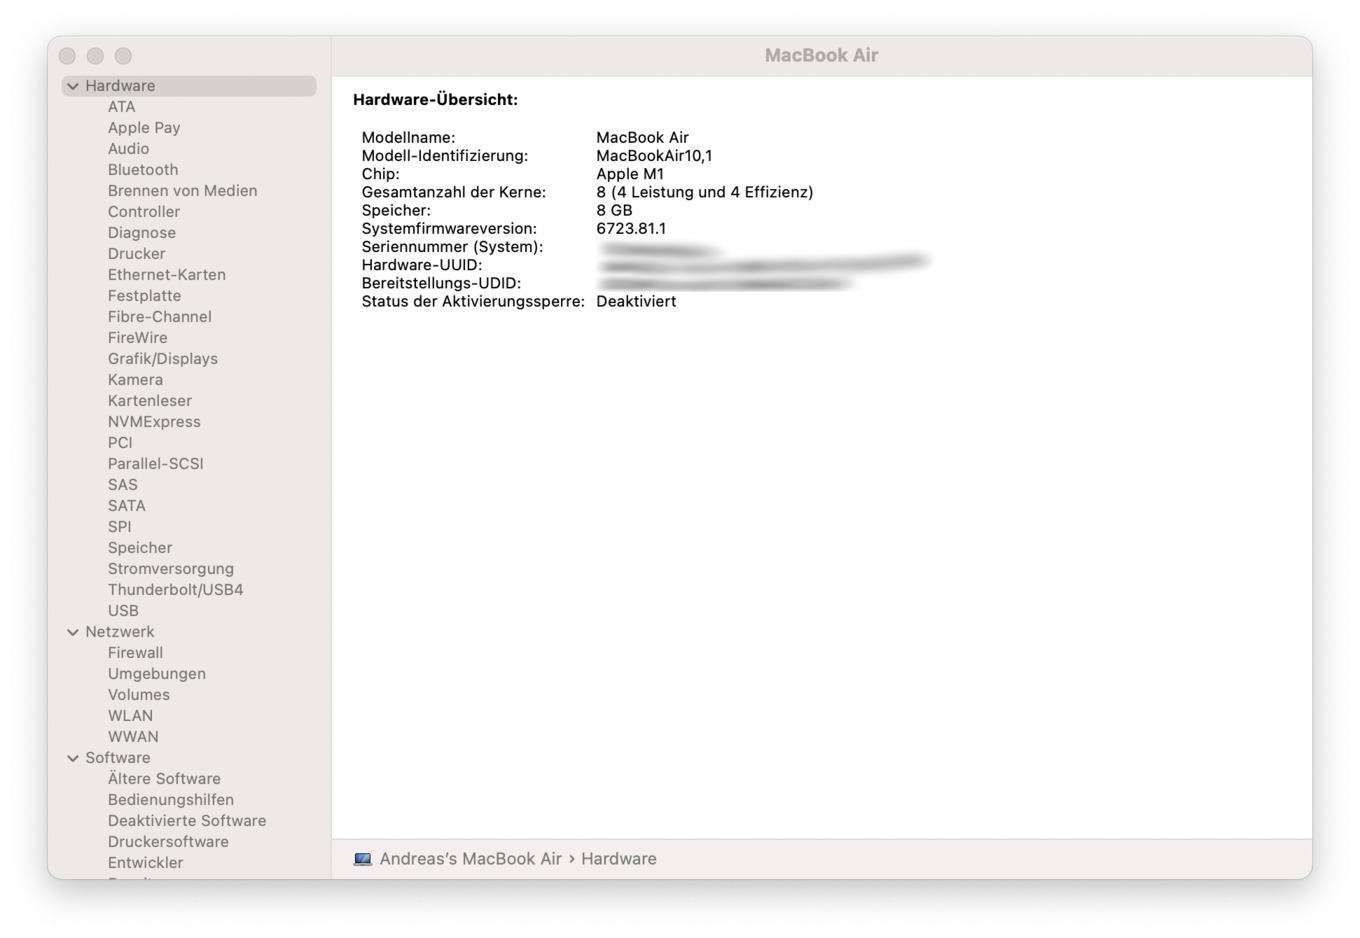The height and width of the screenshot is (938, 1360).
Task: Select Apple Pay in sidebar
Action: tap(144, 128)
